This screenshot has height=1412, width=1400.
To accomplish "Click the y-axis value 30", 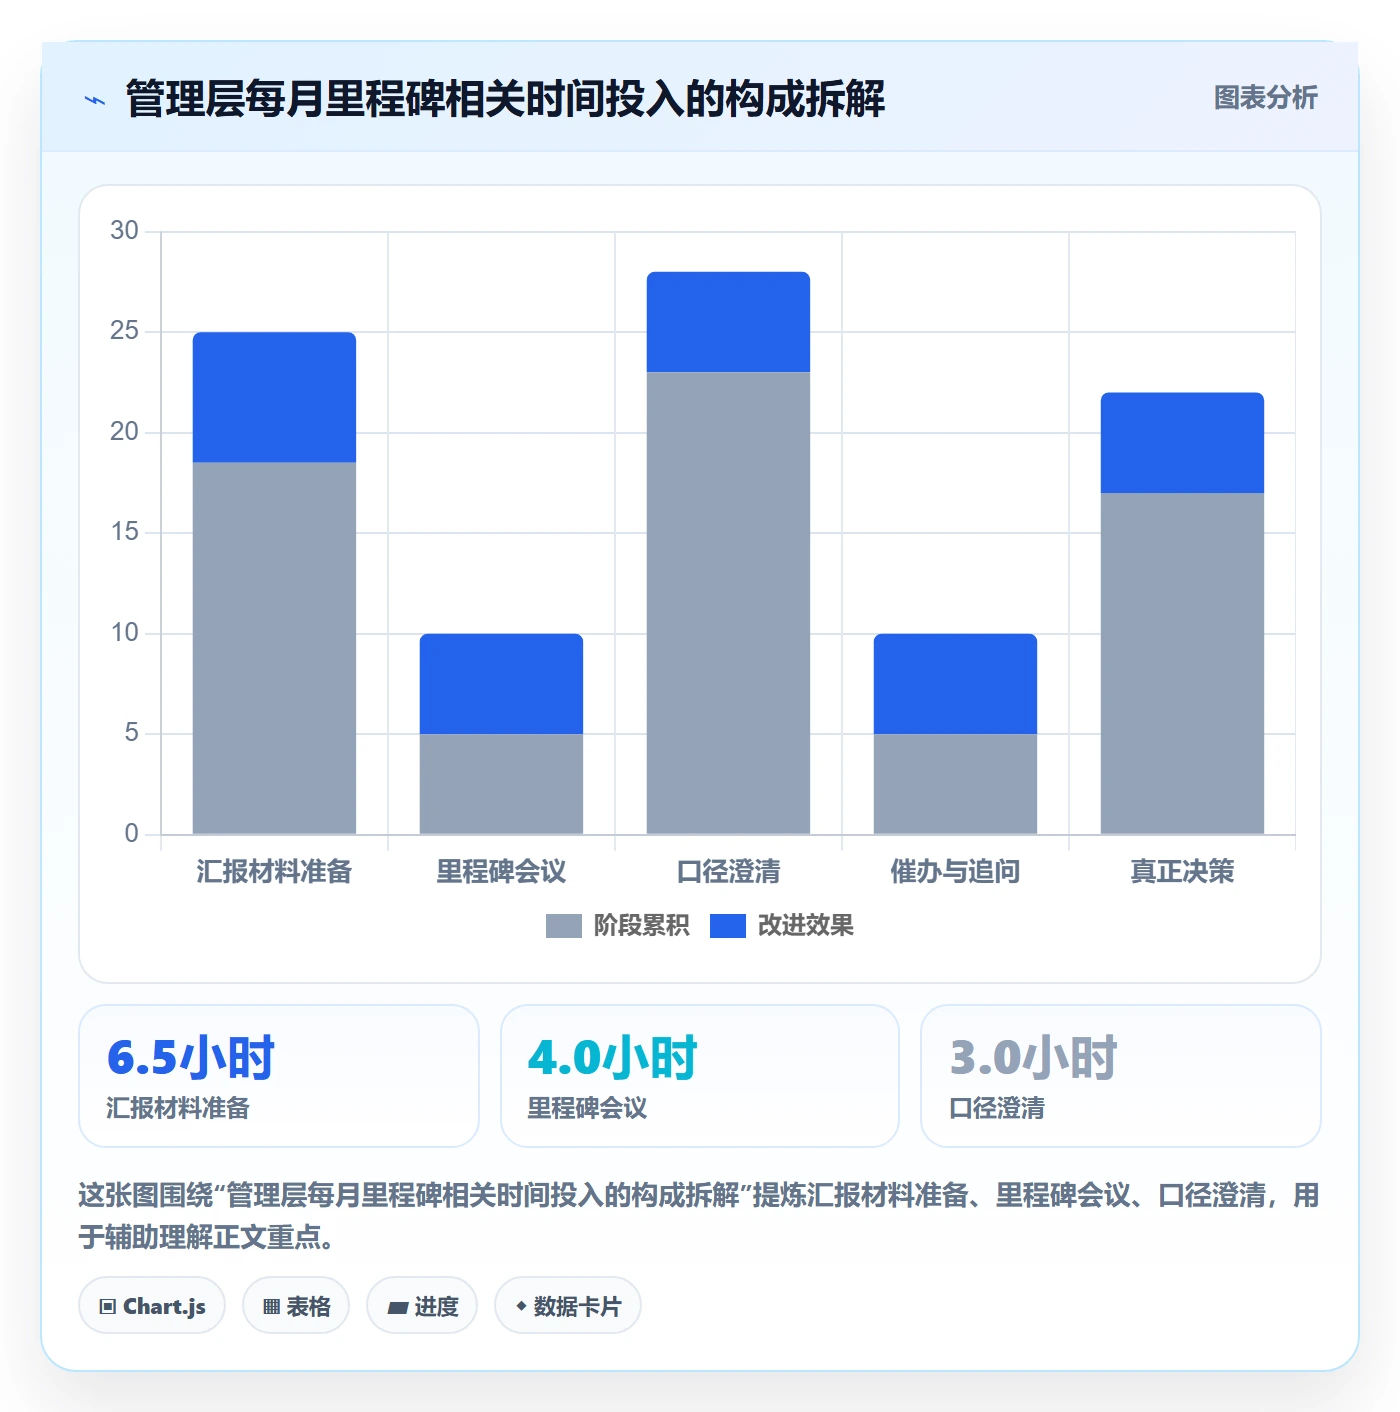I will point(124,231).
